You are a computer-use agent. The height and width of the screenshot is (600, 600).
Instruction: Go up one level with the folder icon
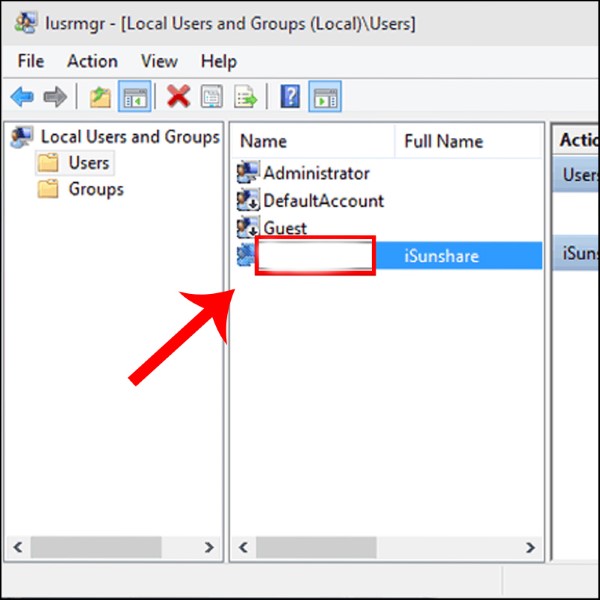click(100, 97)
